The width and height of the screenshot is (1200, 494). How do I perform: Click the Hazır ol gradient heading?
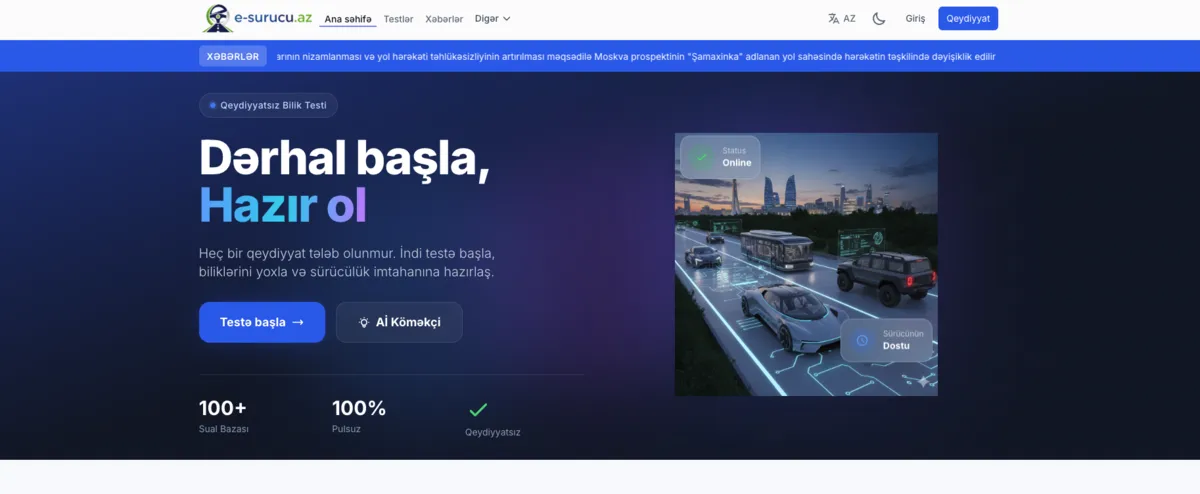pos(283,204)
